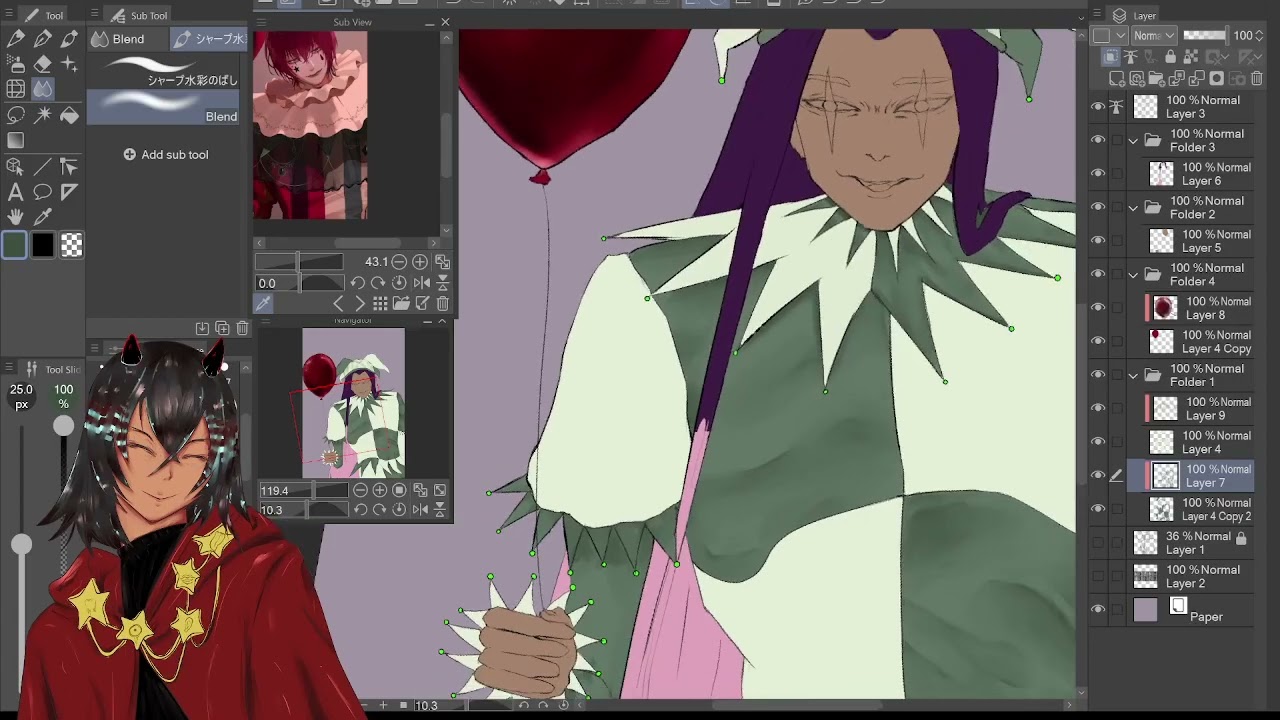This screenshot has width=1280, height=720.
Task: Switch to the Tool tab
Action: click(x=44, y=15)
